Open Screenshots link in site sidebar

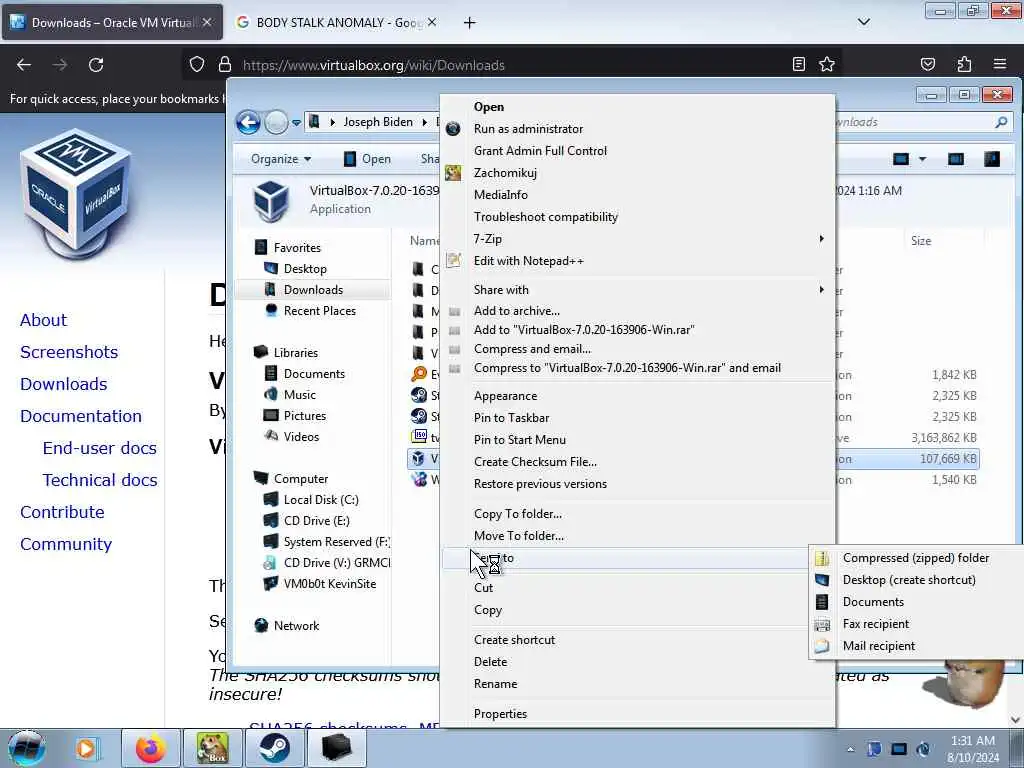tap(69, 352)
